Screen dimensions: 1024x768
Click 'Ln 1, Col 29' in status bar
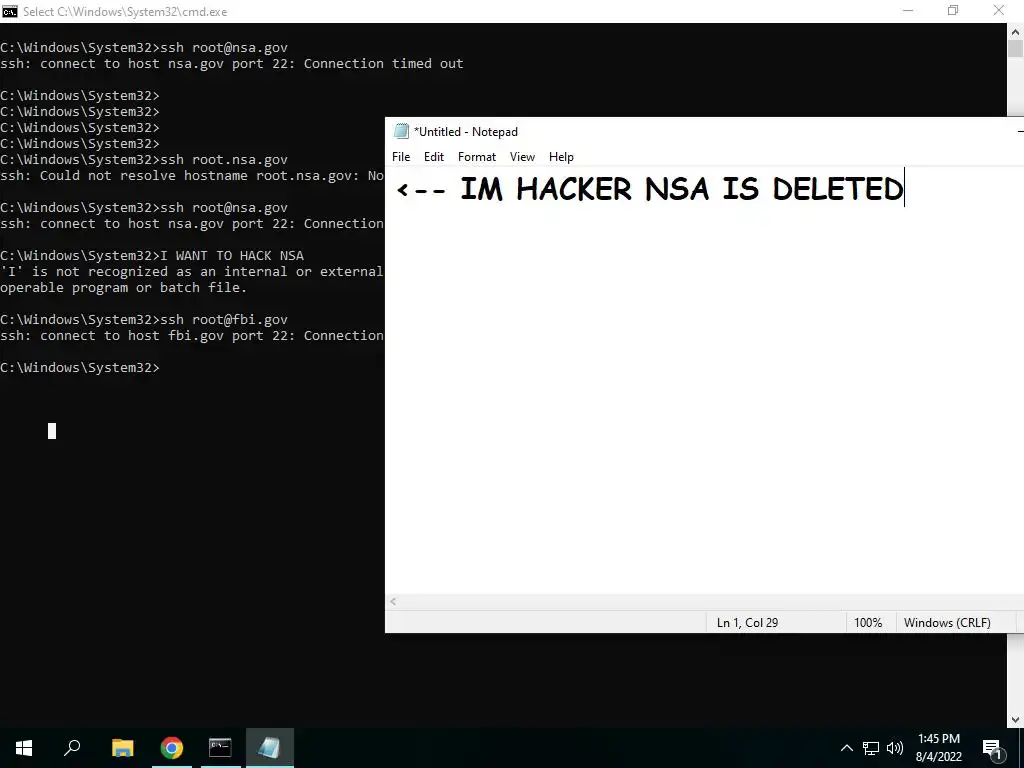click(747, 622)
